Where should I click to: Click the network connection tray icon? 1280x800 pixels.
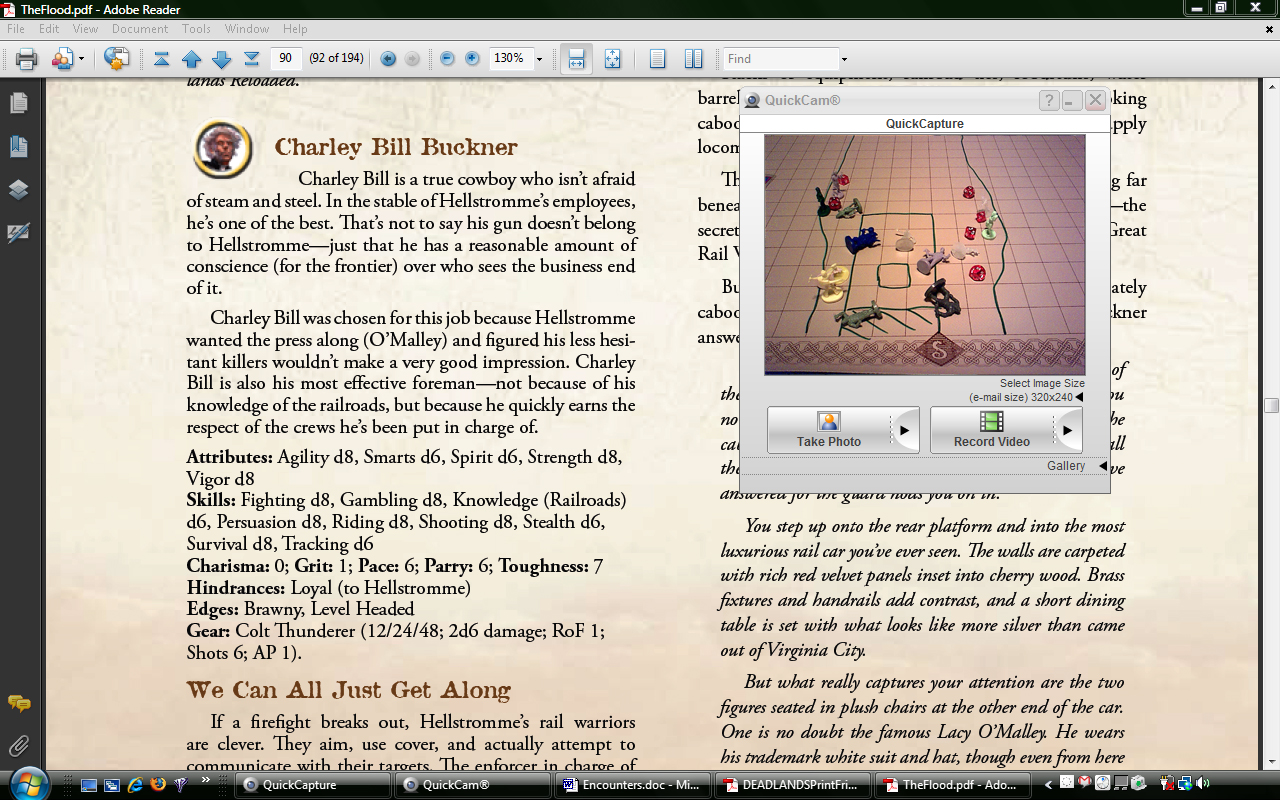1184,783
